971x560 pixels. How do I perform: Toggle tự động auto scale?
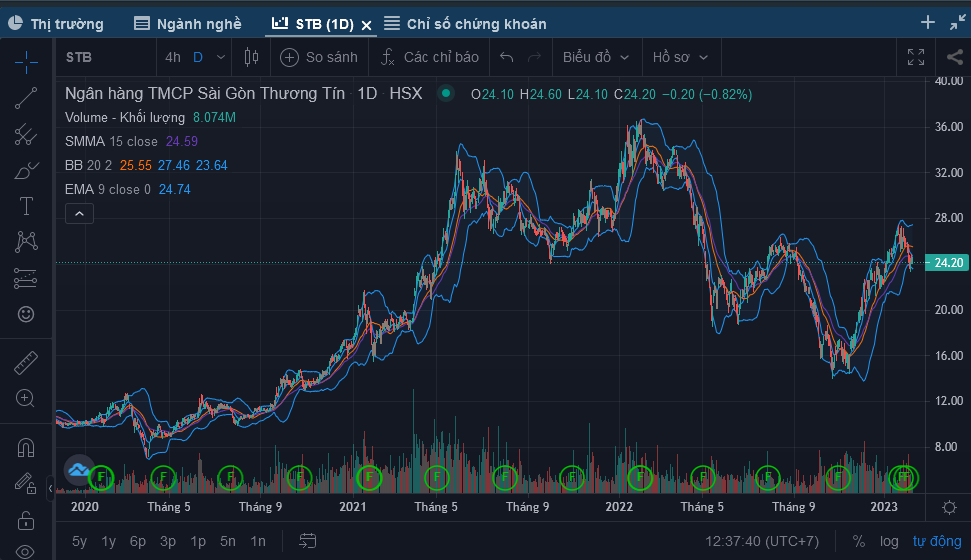(937, 541)
